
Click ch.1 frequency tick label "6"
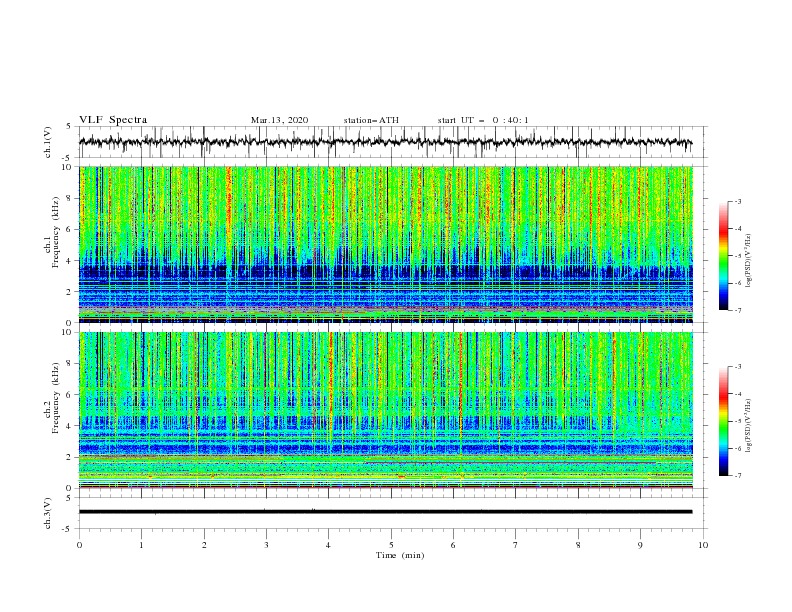pyautogui.click(x=71, y=229)
